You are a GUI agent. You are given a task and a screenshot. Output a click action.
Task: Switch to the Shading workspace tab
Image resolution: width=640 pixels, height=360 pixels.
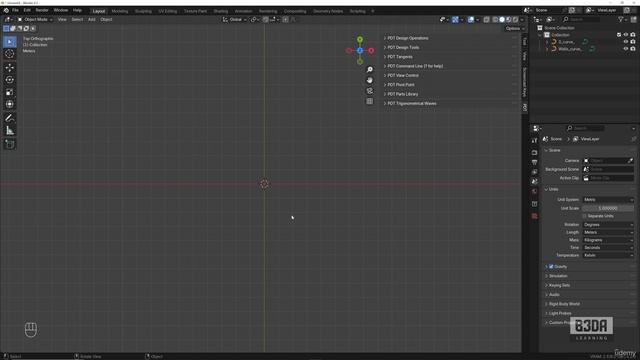[221, 11]
